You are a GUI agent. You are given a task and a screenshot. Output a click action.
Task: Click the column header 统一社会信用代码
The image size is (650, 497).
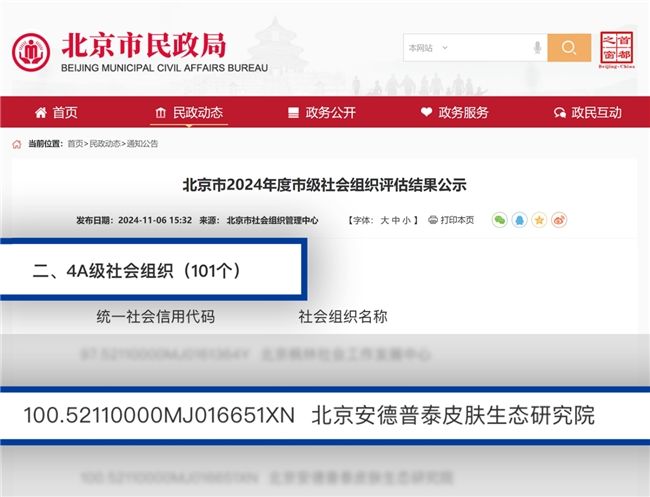[x=155, y=316]
